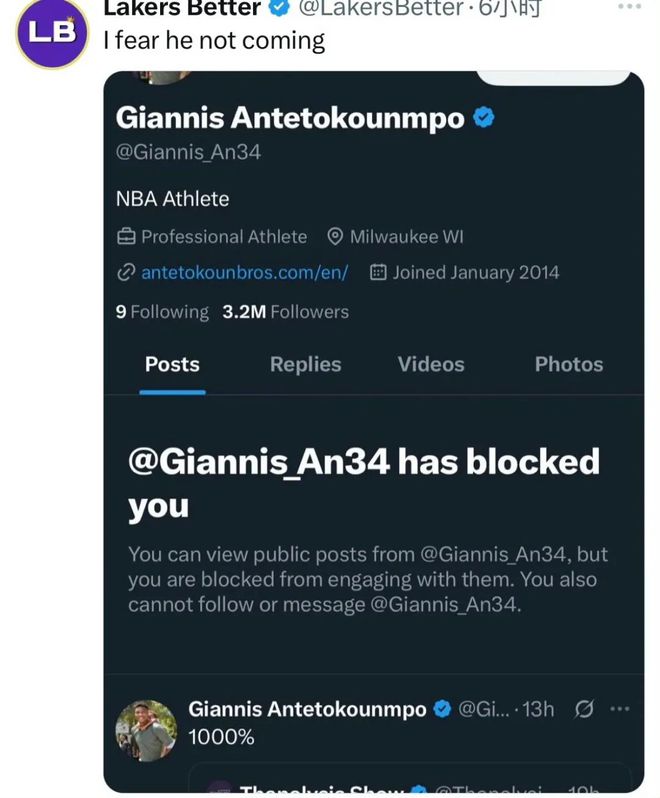Click Giannis's profile photo on the 1000% post
The height and width of the screenshot is (798, 660).
(x=148, y=731)
